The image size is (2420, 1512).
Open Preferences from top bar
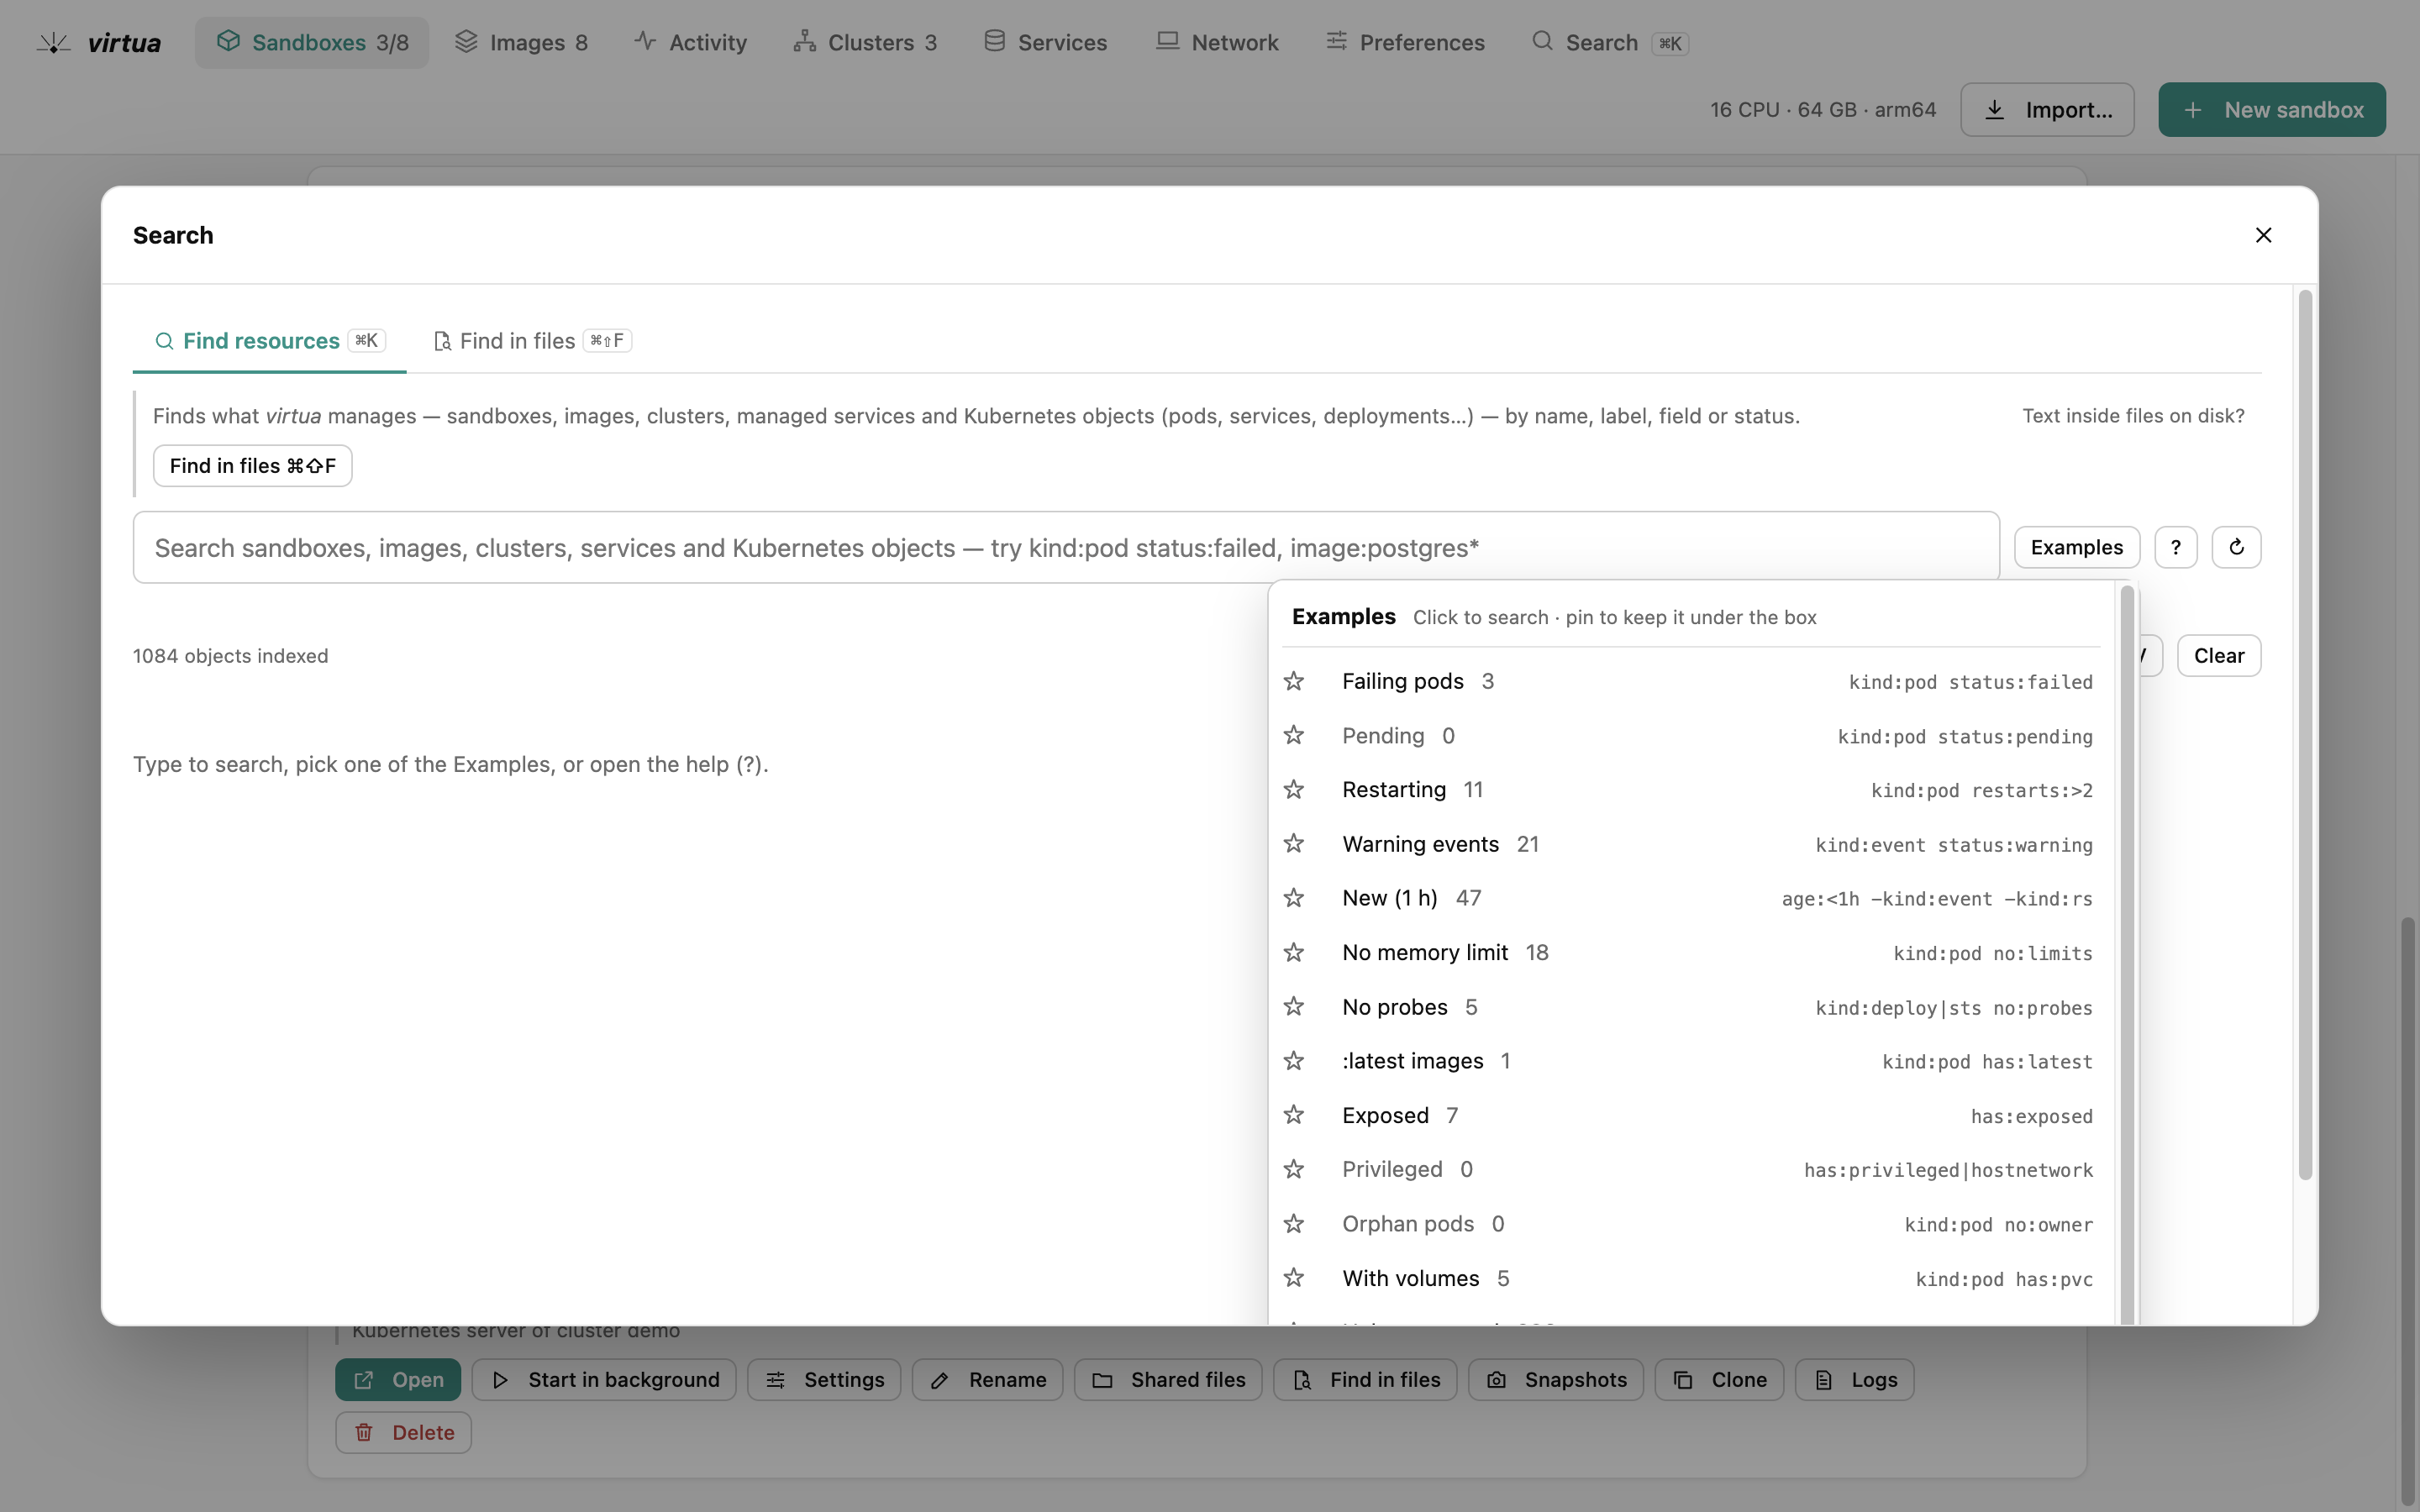pyautogui.click(x=1405, y=43)
